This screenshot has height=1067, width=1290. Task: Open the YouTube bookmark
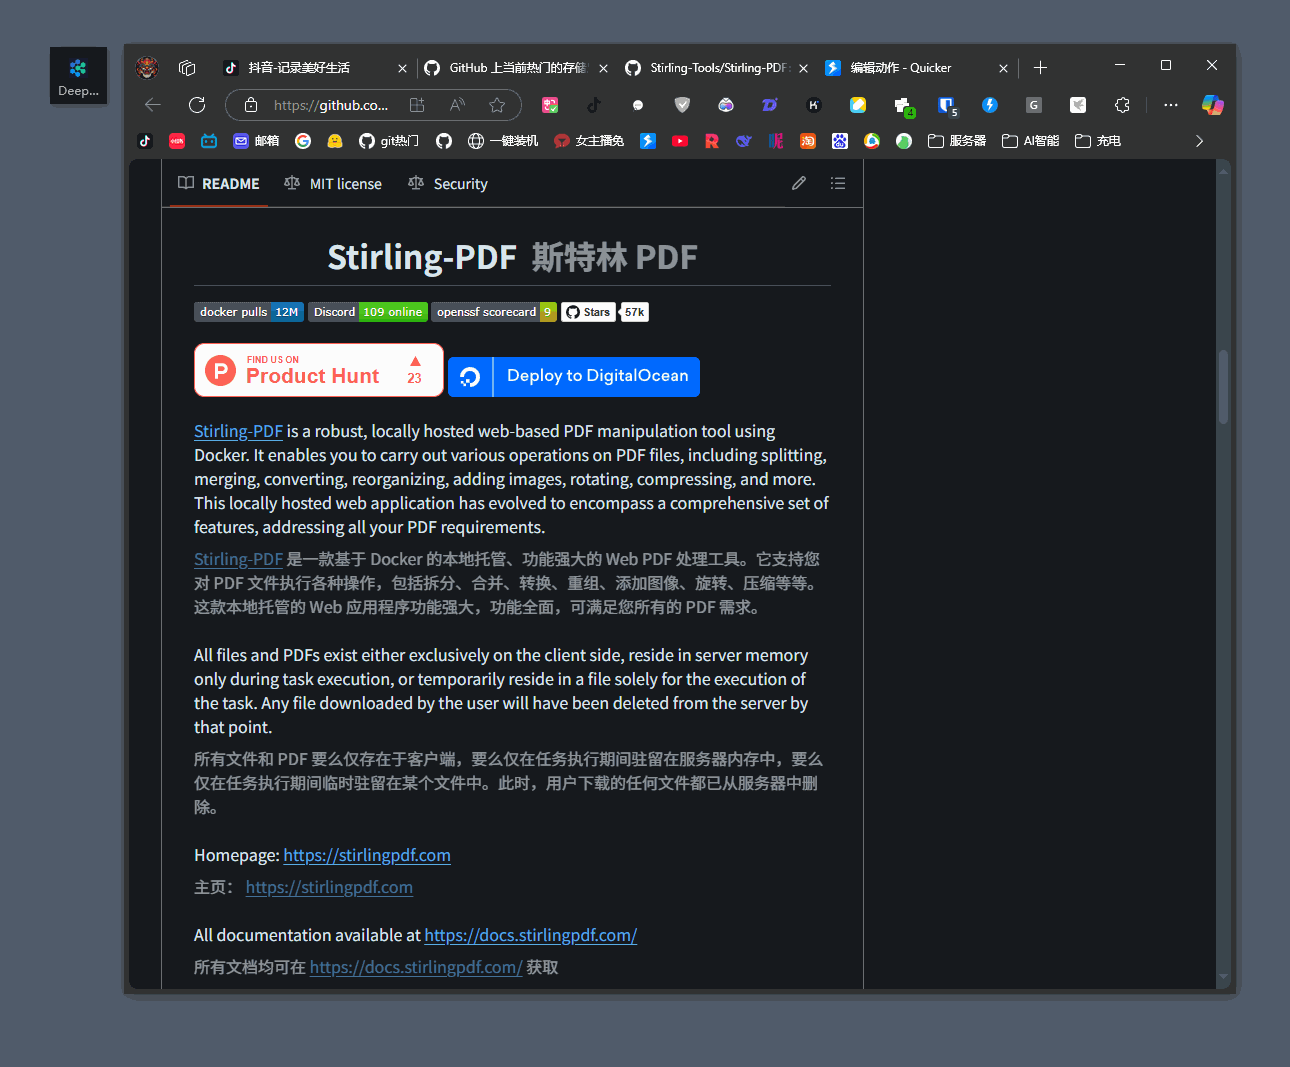coord(680,141)
